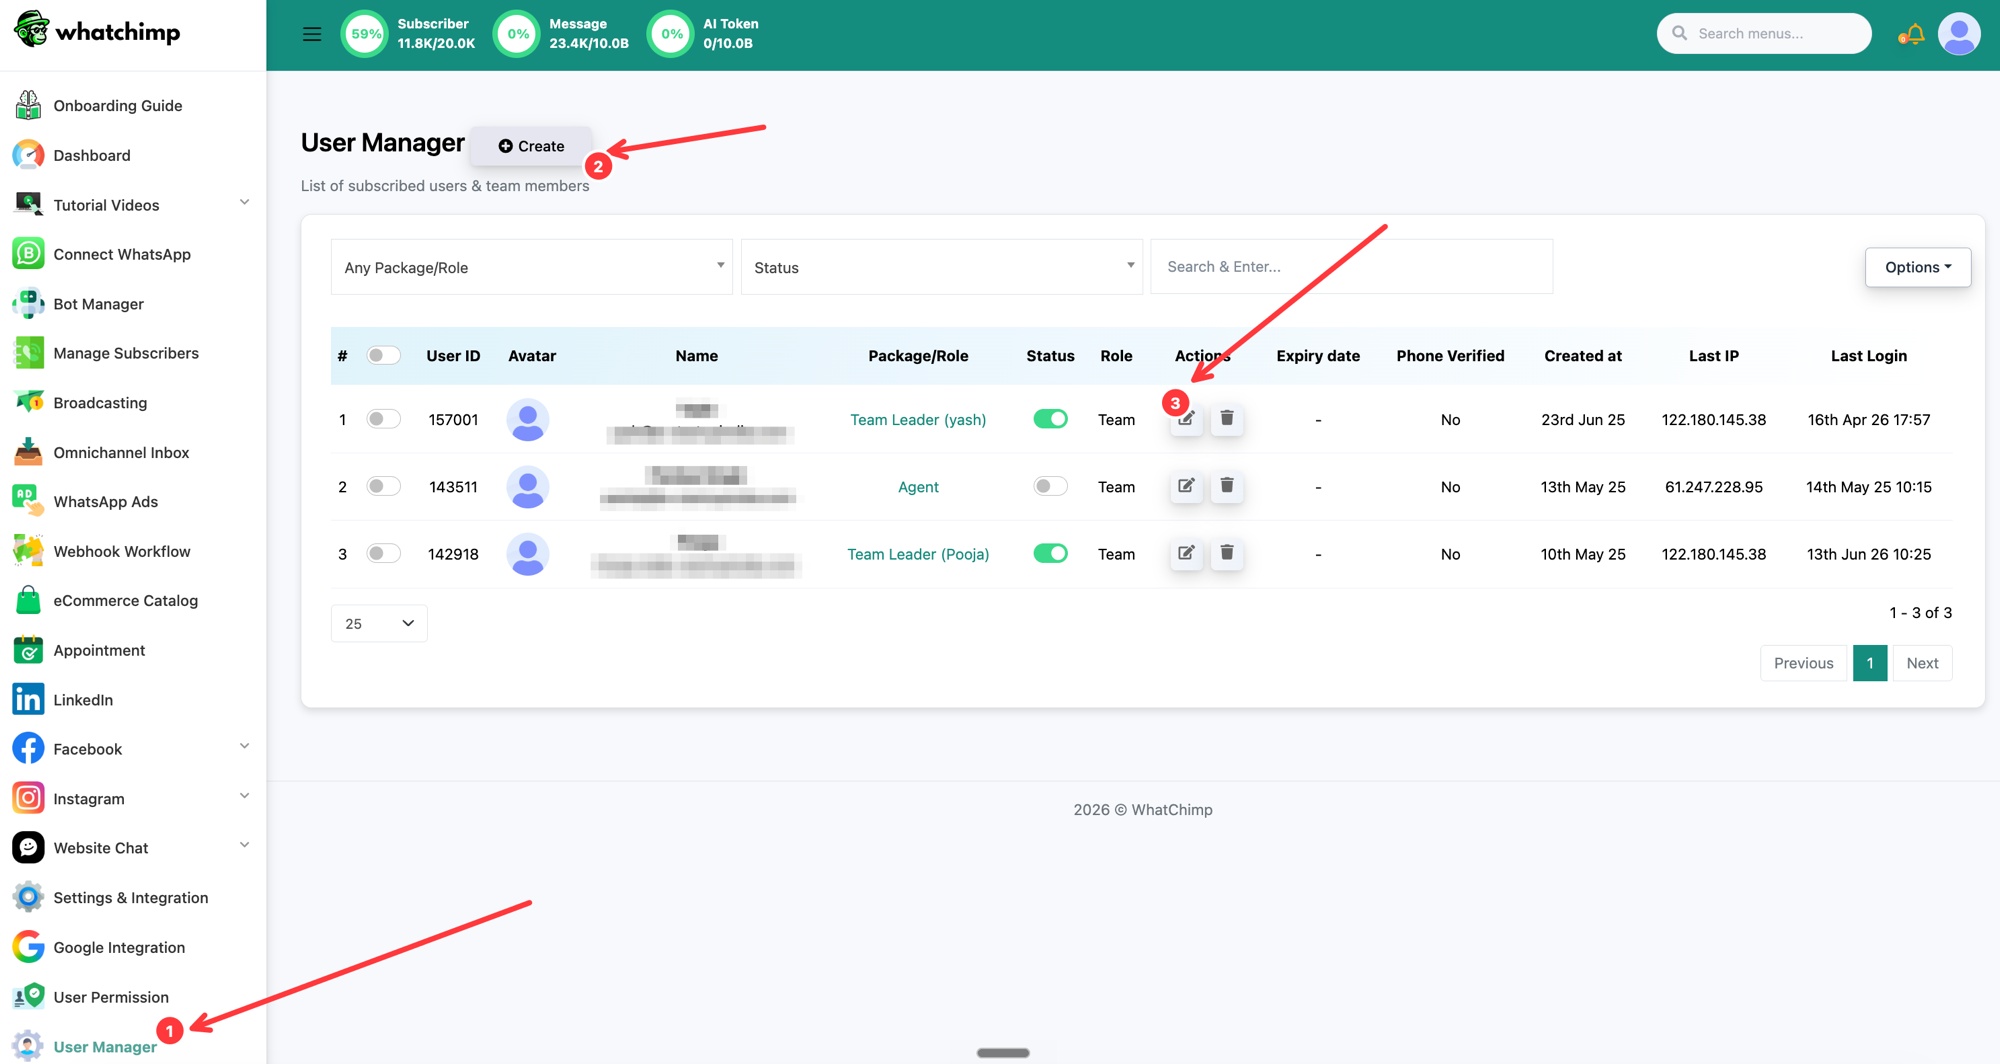
Task: Go to Broadcasting in sidebar
Action: 100,402
